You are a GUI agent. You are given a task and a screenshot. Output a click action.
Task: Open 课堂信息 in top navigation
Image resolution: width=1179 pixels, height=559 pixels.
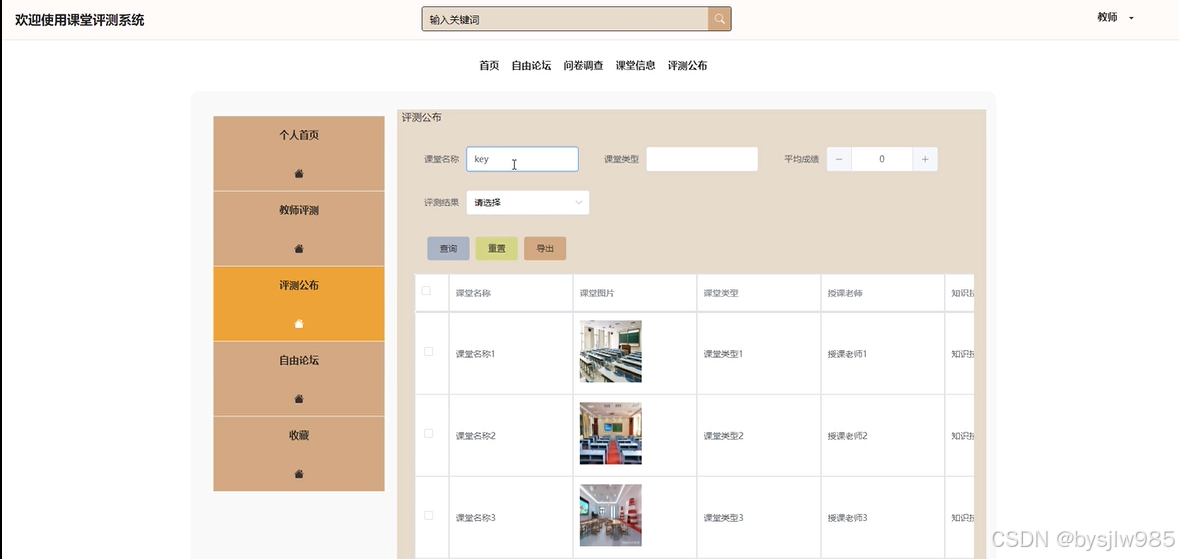click(635, 65)
